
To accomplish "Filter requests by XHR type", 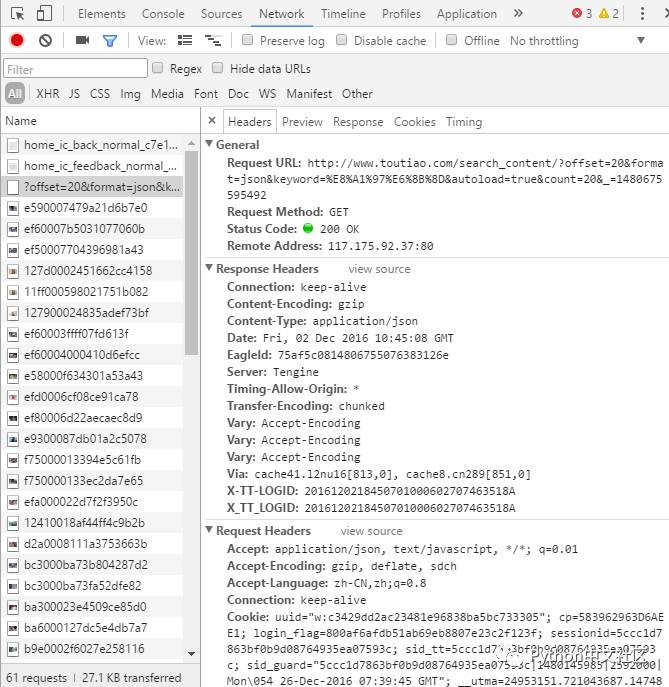I will pyautogui.click(x=47, y=94).
